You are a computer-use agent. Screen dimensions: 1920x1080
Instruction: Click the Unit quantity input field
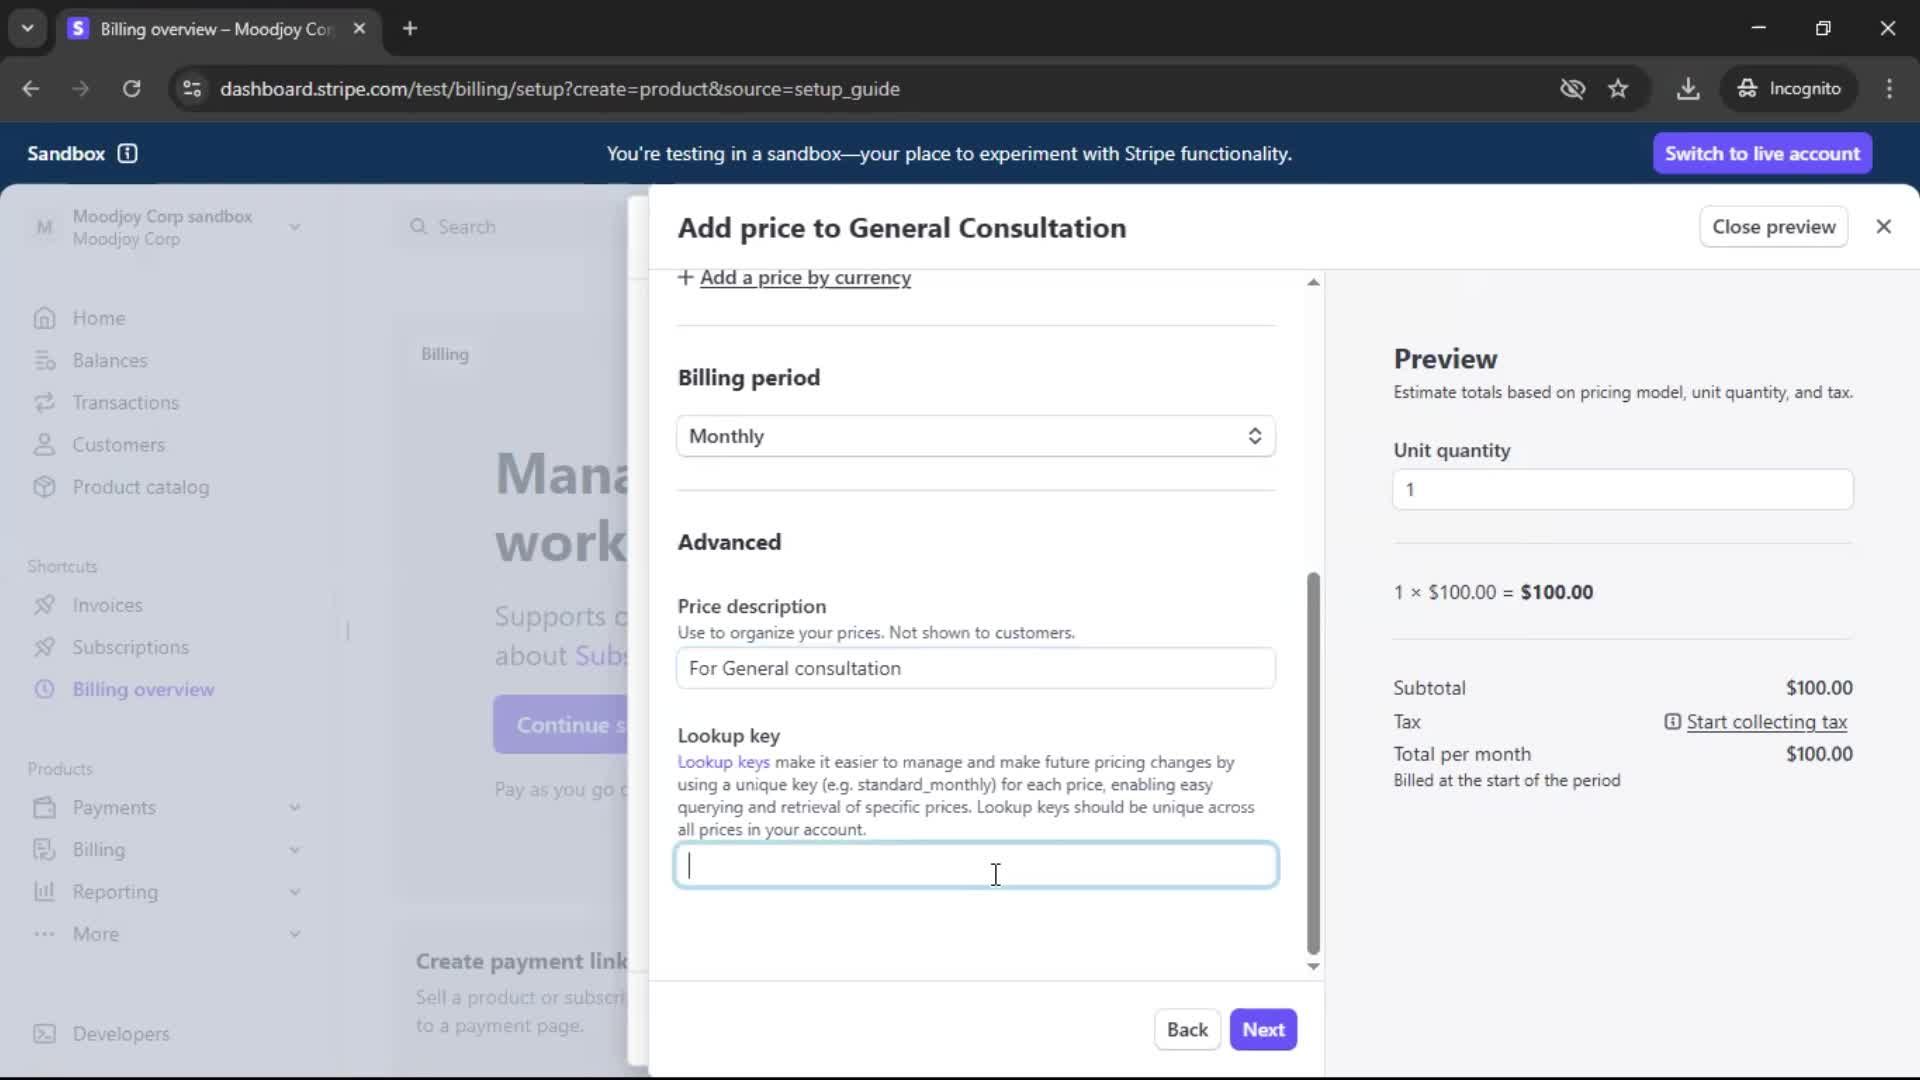[1622, 490]
